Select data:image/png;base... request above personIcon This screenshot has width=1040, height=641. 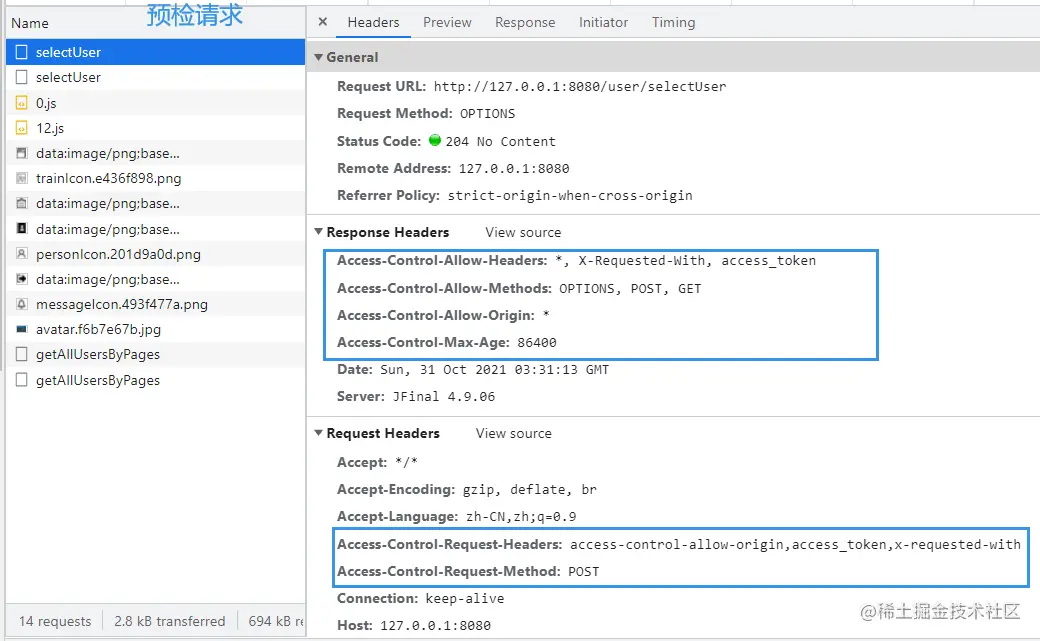point(155,230)
